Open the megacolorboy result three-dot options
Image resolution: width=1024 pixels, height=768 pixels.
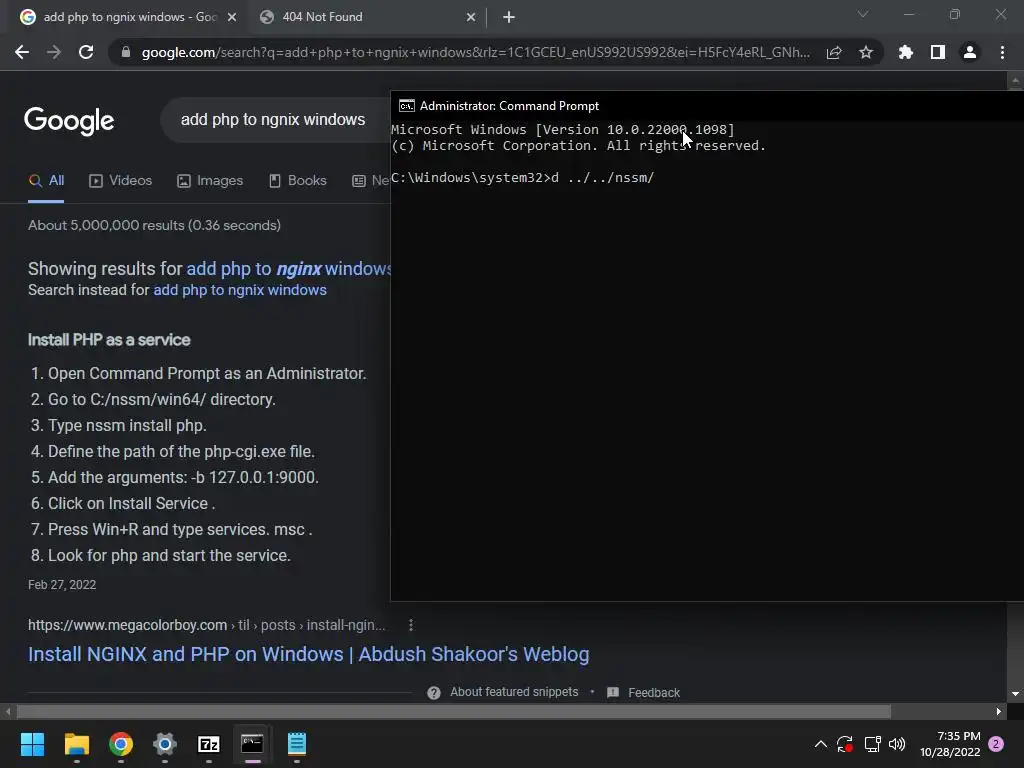coord(411,625)
